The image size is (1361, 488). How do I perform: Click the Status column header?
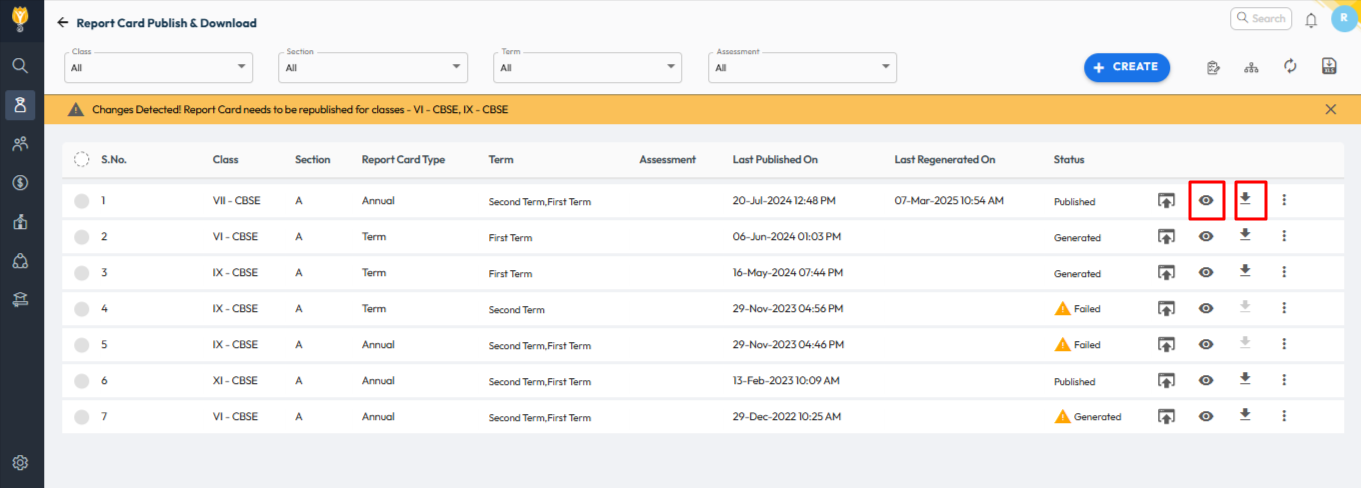(x=1068, y=160)
